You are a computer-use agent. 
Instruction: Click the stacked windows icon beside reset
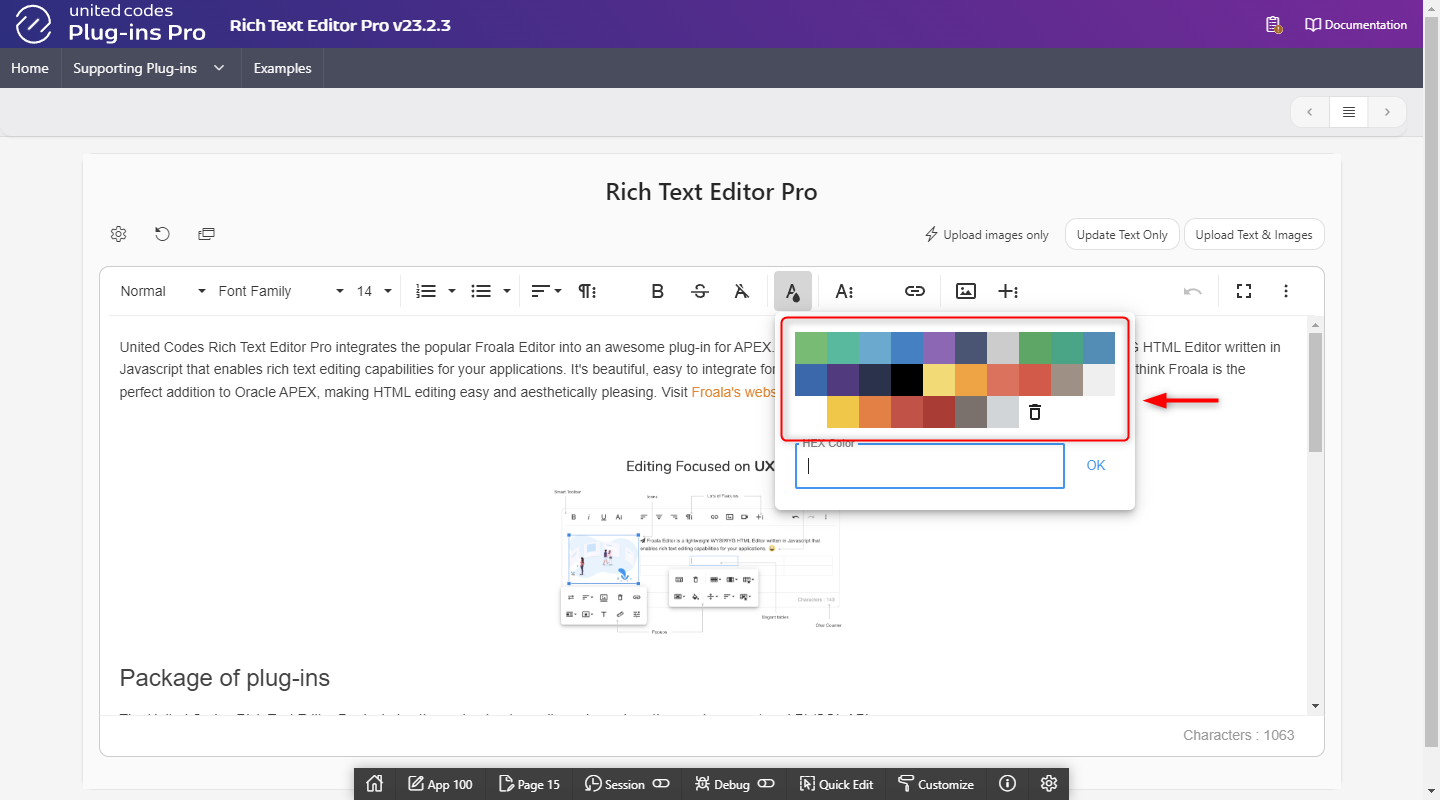click(x=206, y=234)
